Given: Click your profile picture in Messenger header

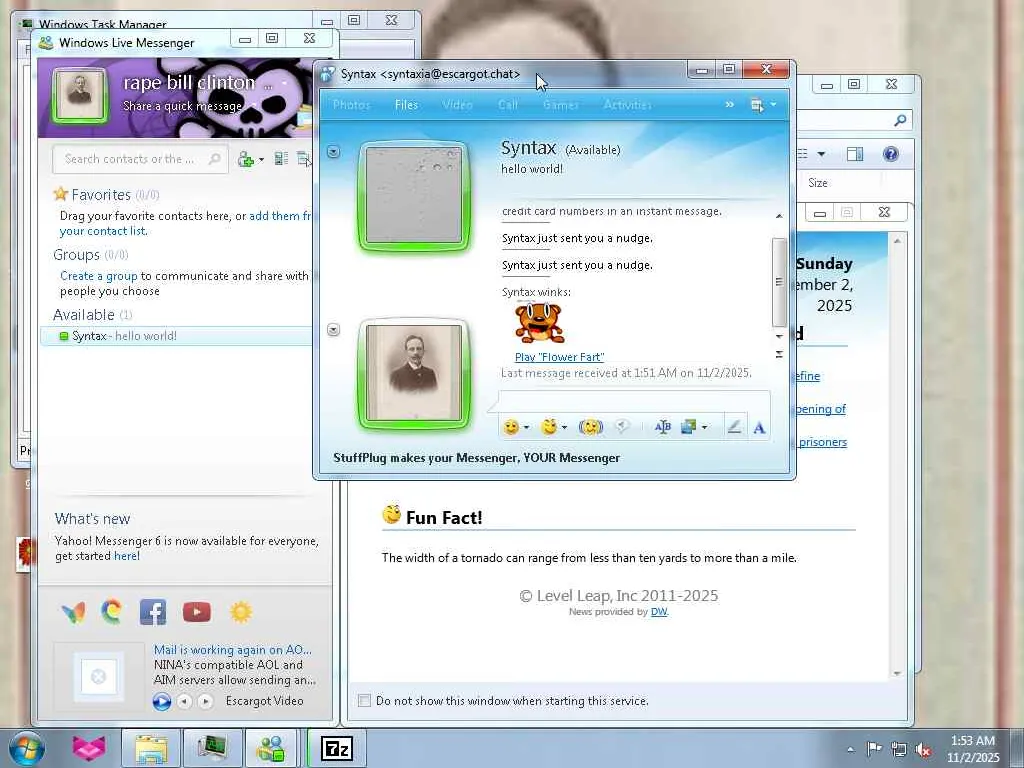Looking at the screenshot, I should click(80, 95).
